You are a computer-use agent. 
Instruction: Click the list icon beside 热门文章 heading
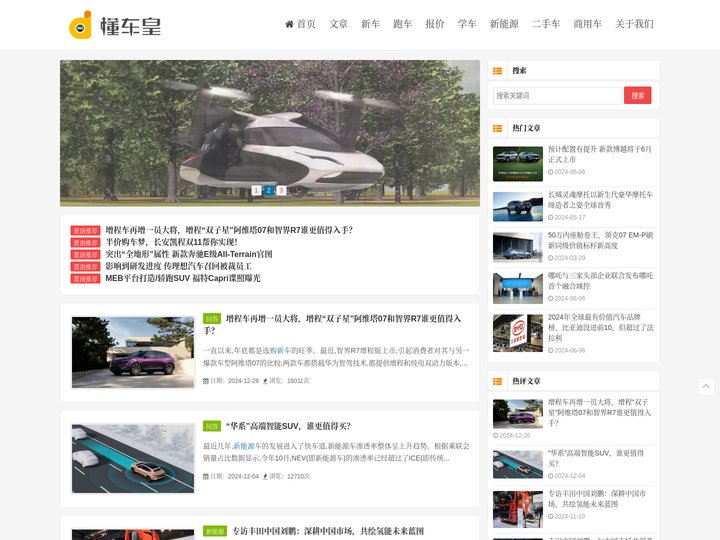coord(497,128)
